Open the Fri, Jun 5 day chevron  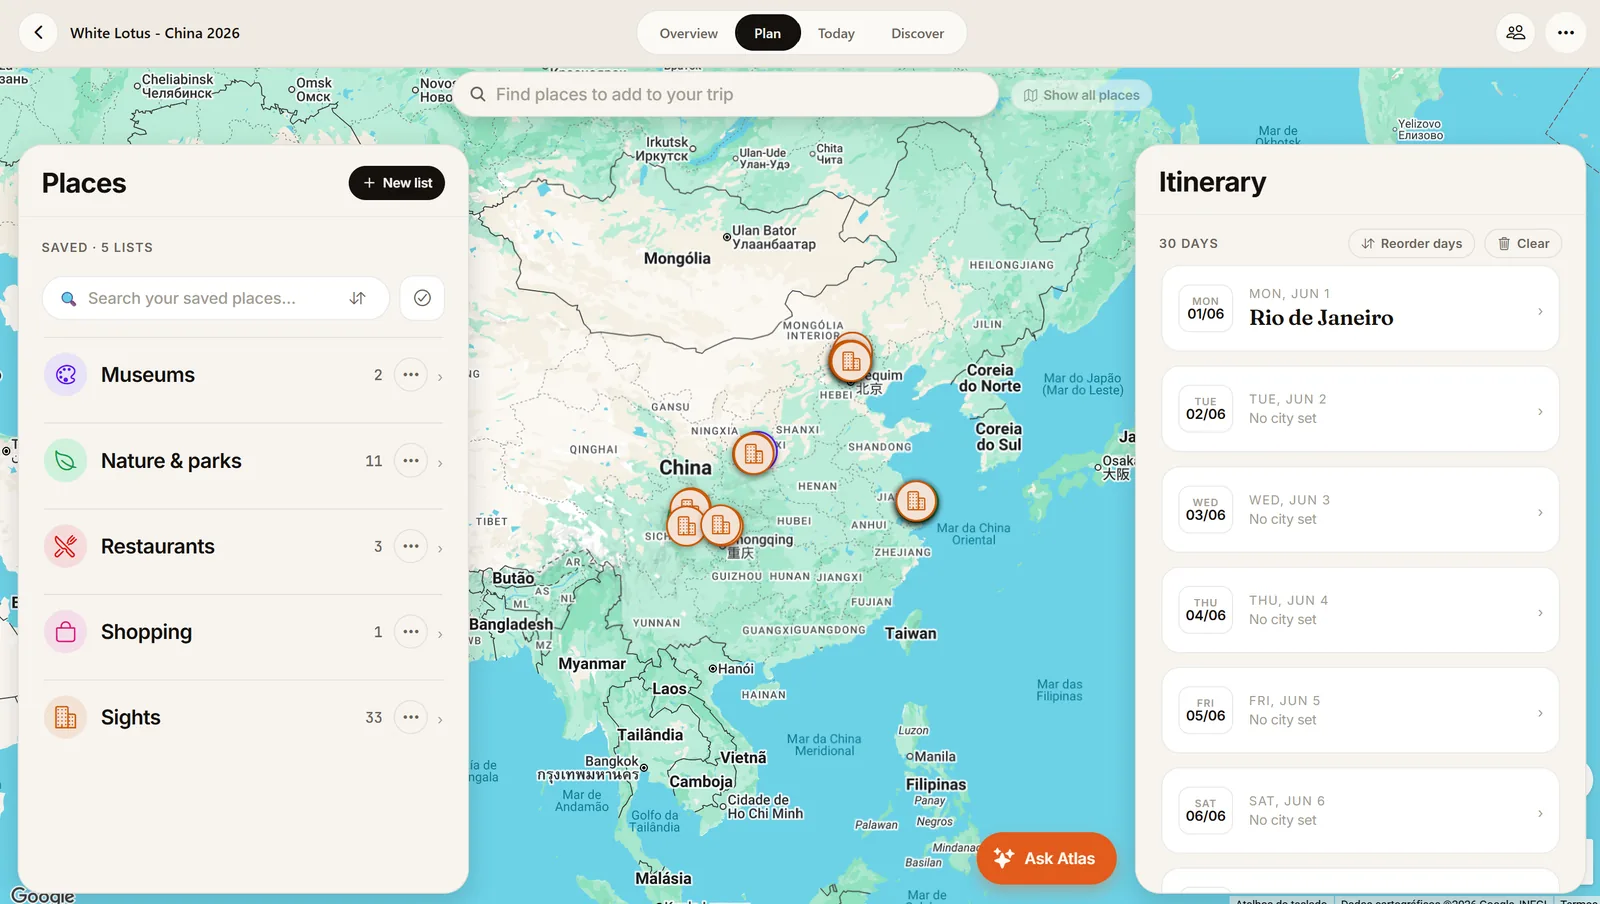[1540, 713]
